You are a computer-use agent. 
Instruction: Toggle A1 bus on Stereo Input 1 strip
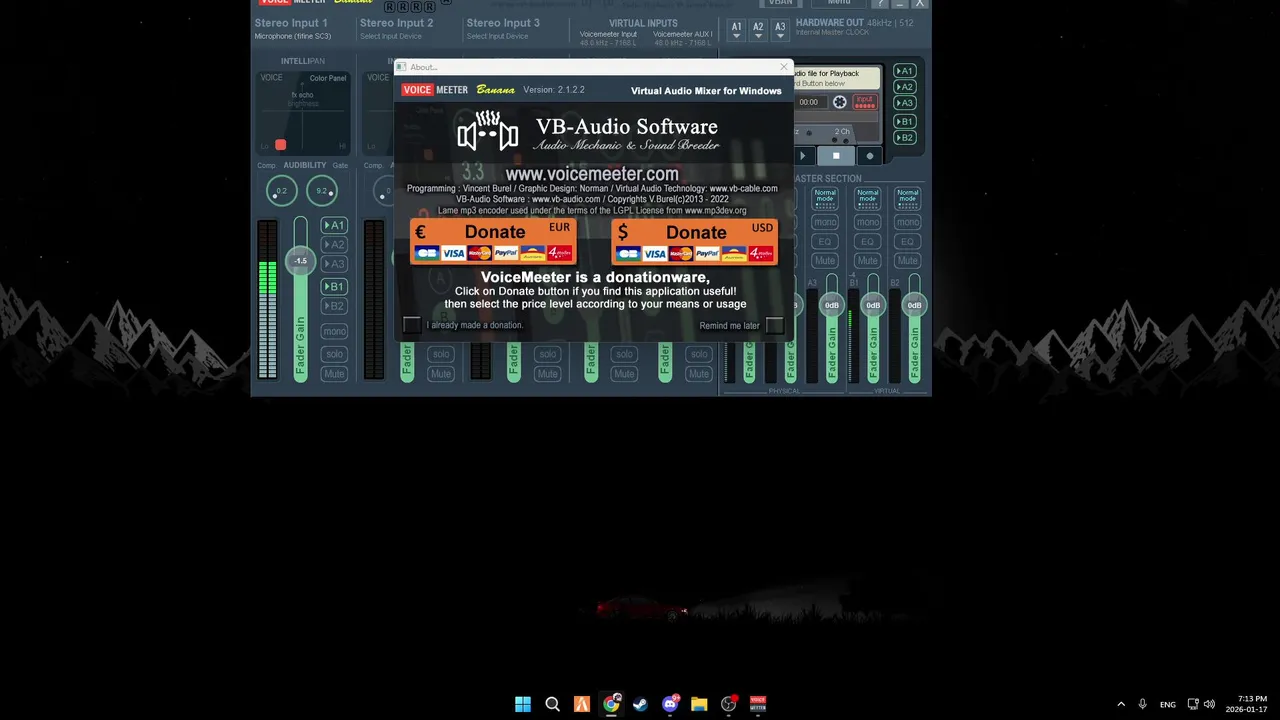334,225
